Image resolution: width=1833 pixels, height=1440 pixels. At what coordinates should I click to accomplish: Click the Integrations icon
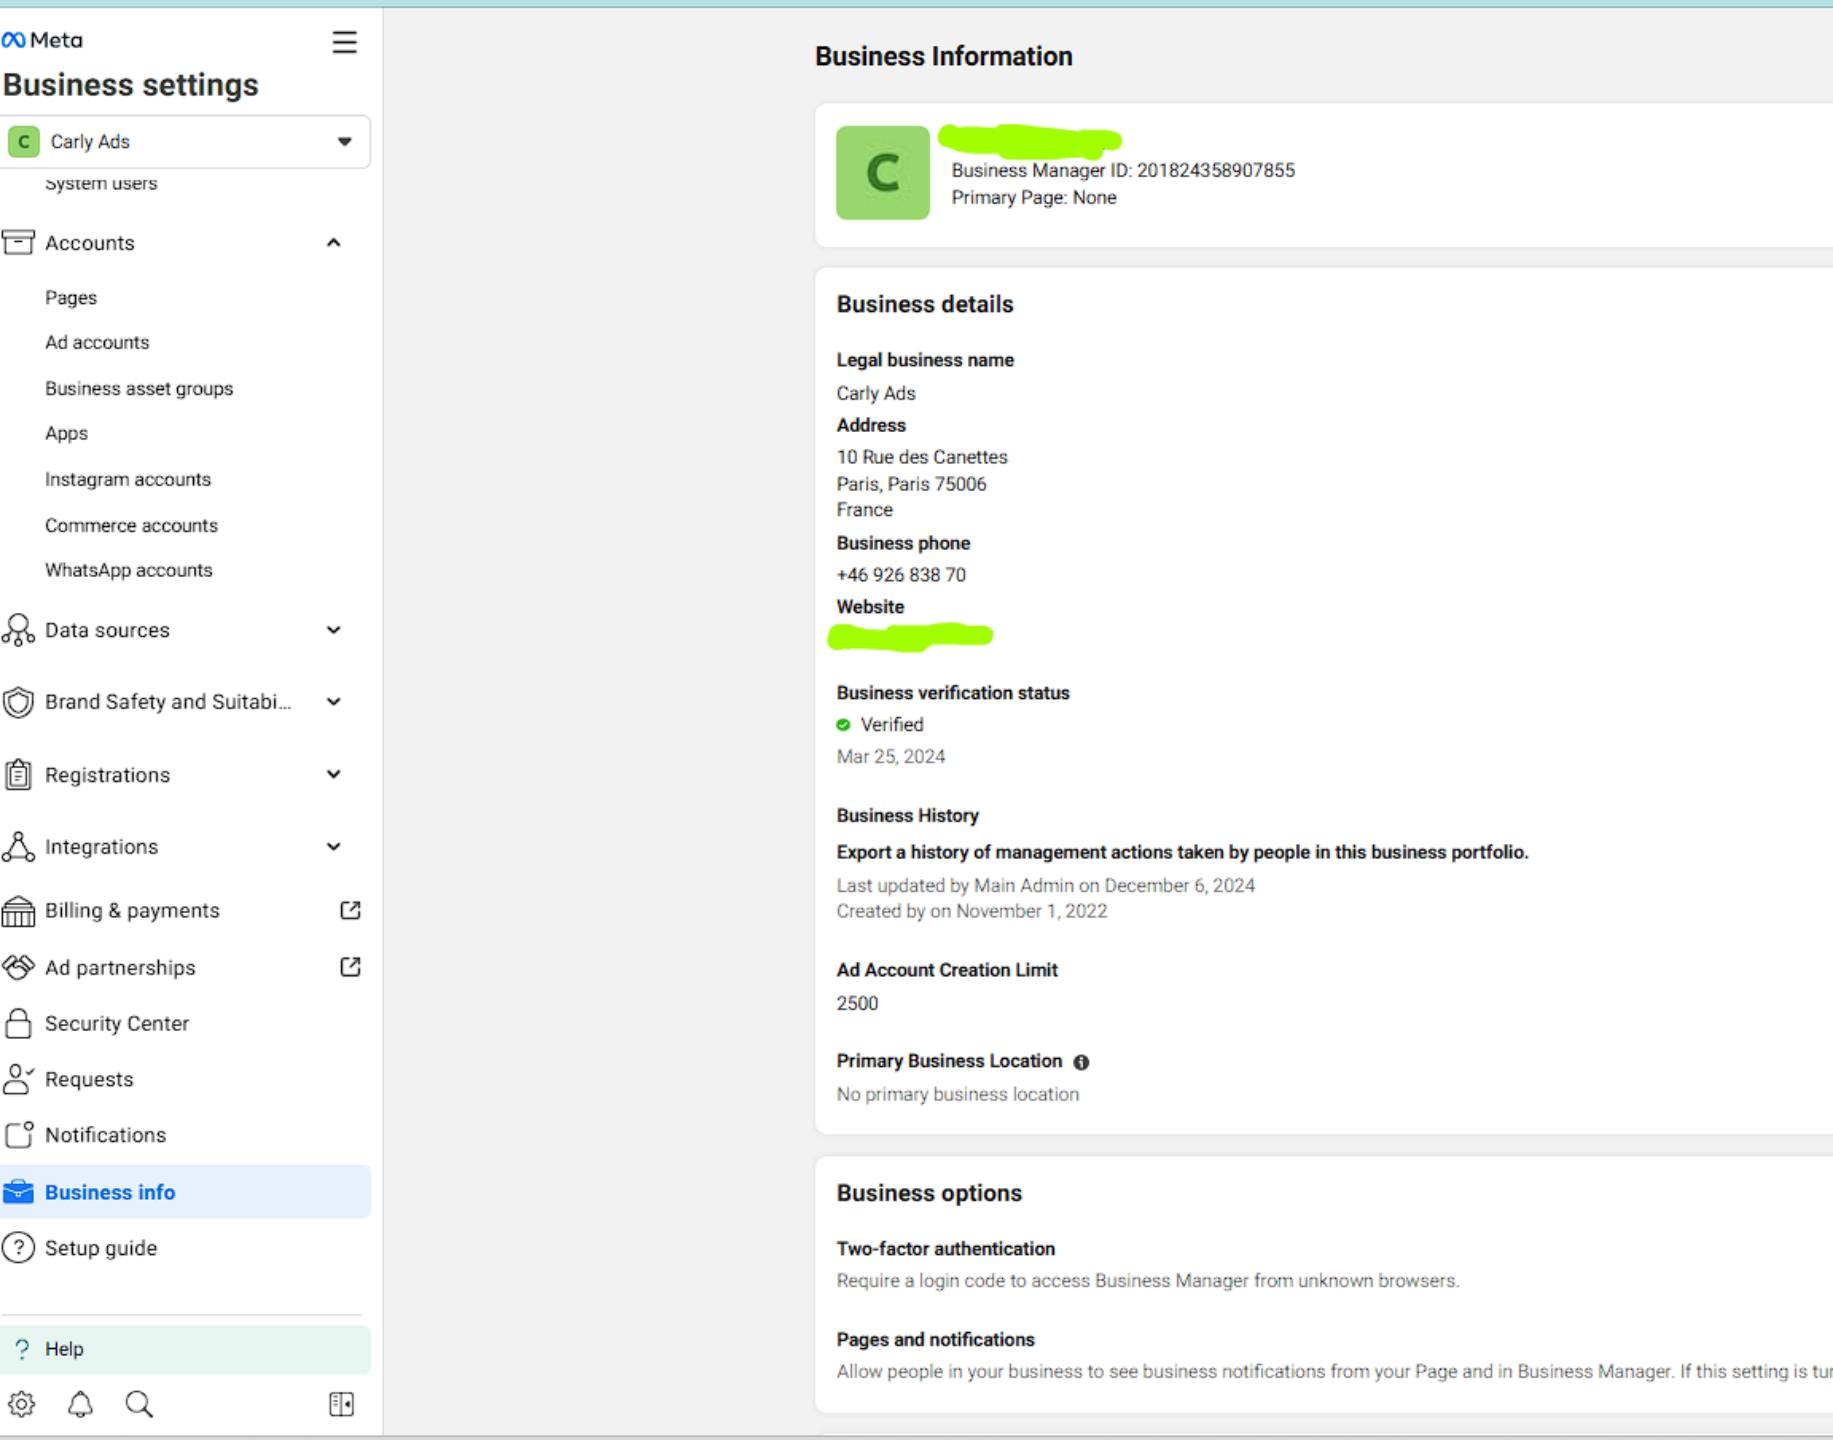pos(18,847)
